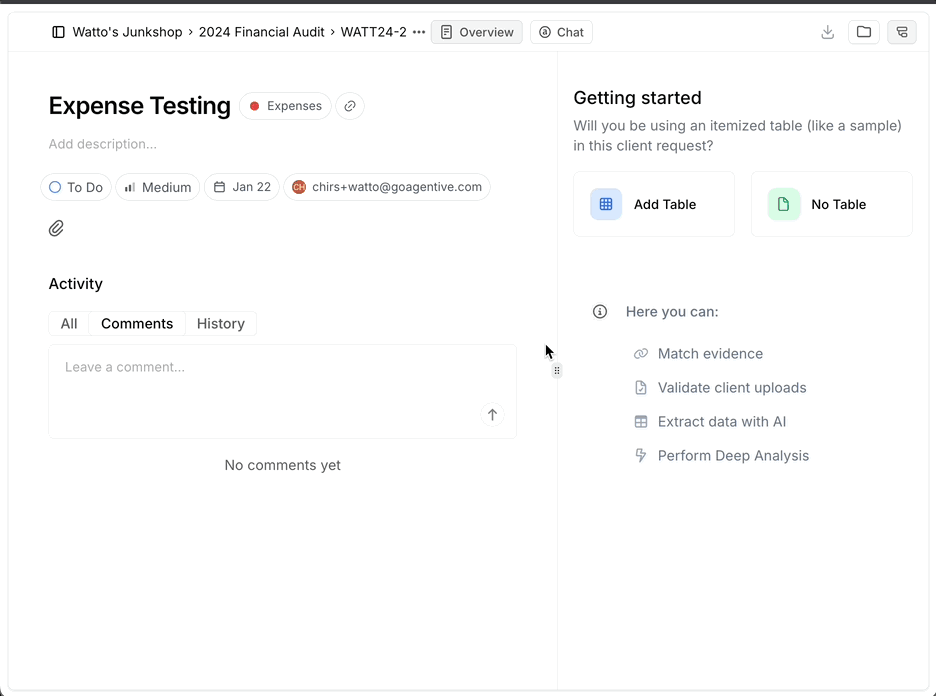Switch to the Chat tab
The height and width of the screenshot is (696, 936).
560,31
